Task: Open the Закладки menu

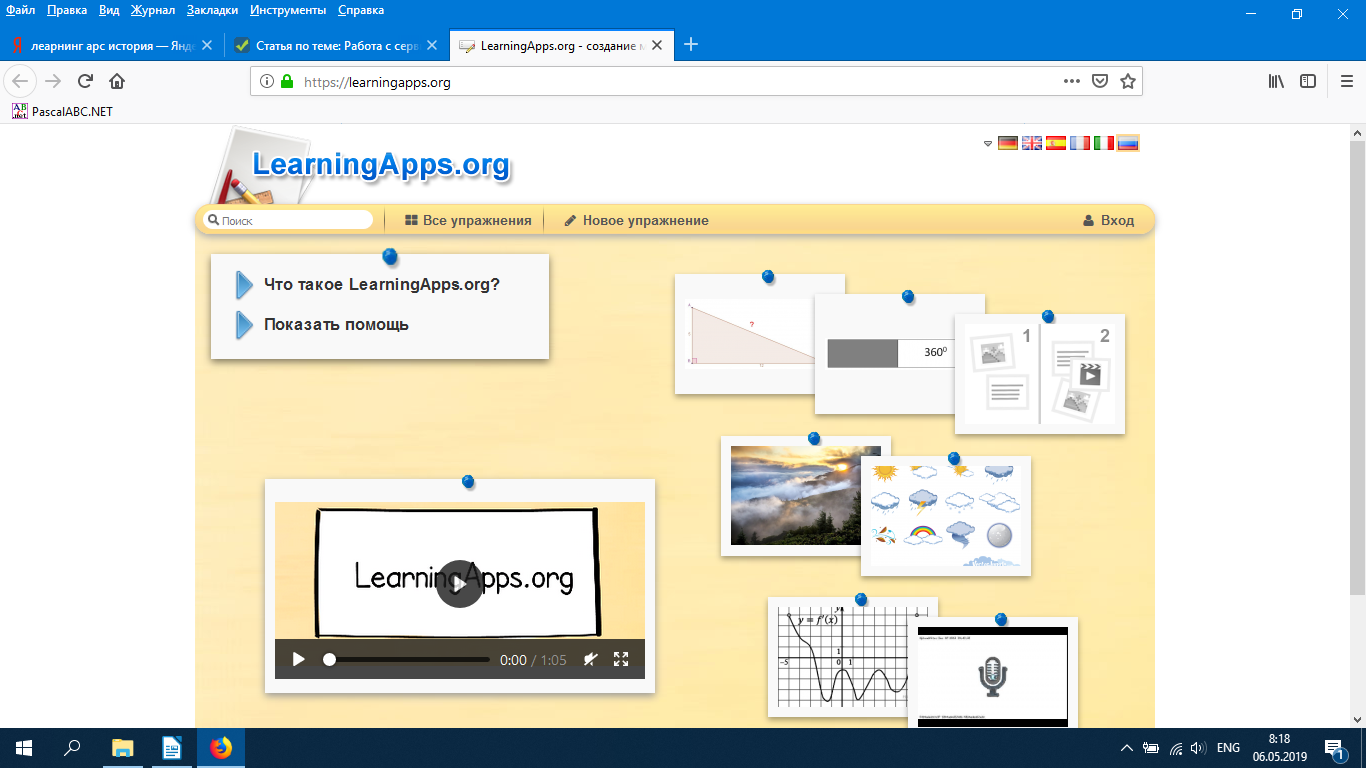Action: click(212, 10)
